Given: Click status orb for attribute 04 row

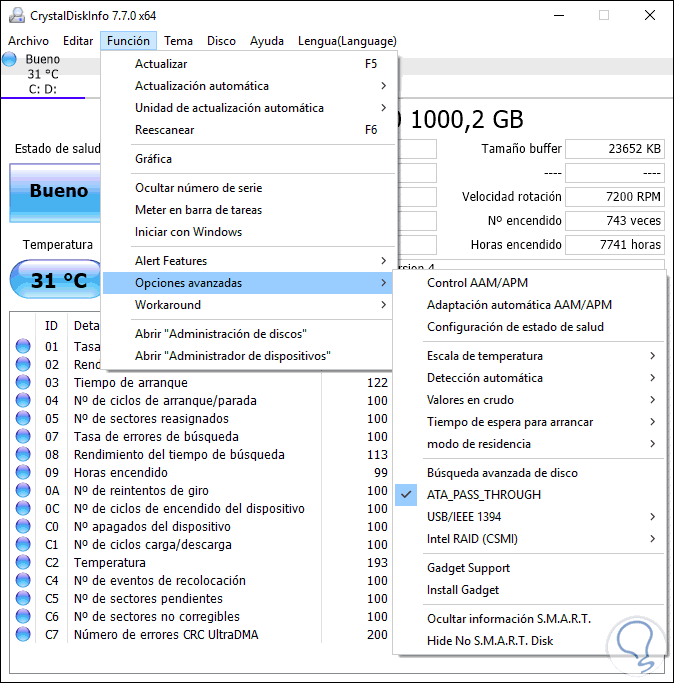Looking at the screenshot, I should click(x=23, y=400).
